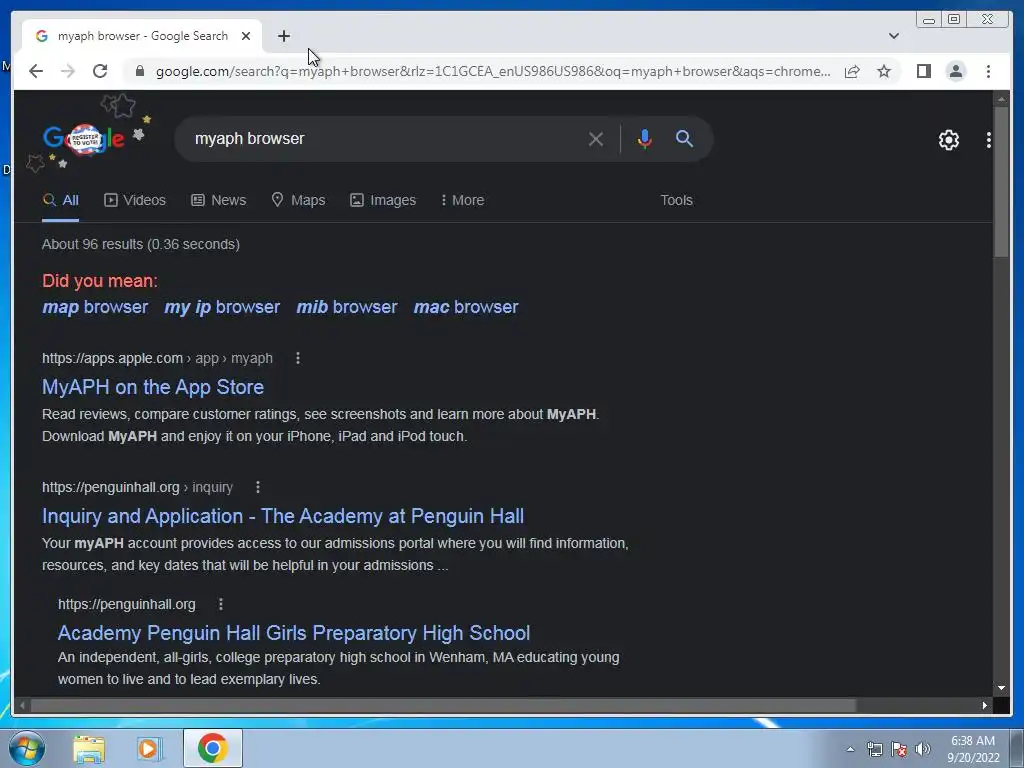Open the network tray icon
Image resolution: width=1024 pixels, height=768 pixels.
point(874,749)
